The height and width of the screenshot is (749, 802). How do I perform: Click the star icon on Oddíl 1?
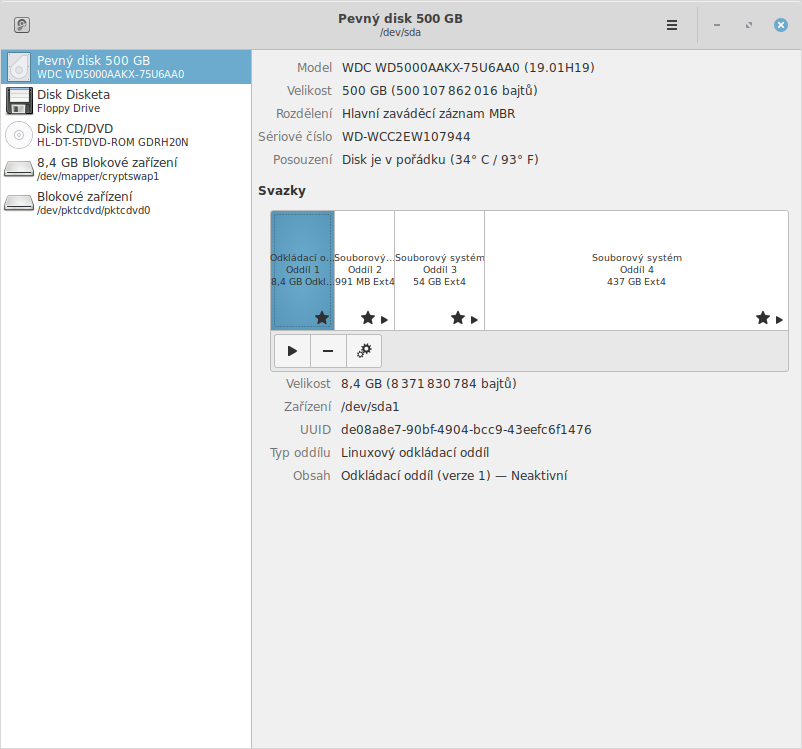click(x=322, y=318)
